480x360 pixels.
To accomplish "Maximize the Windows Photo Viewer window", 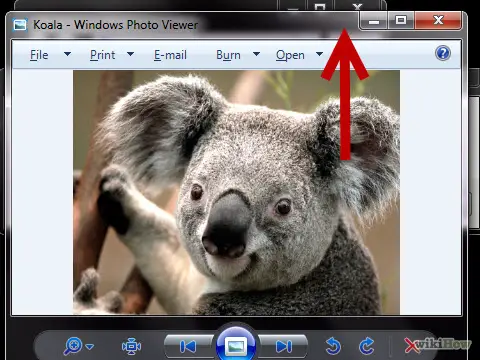I will pos(401,21).
